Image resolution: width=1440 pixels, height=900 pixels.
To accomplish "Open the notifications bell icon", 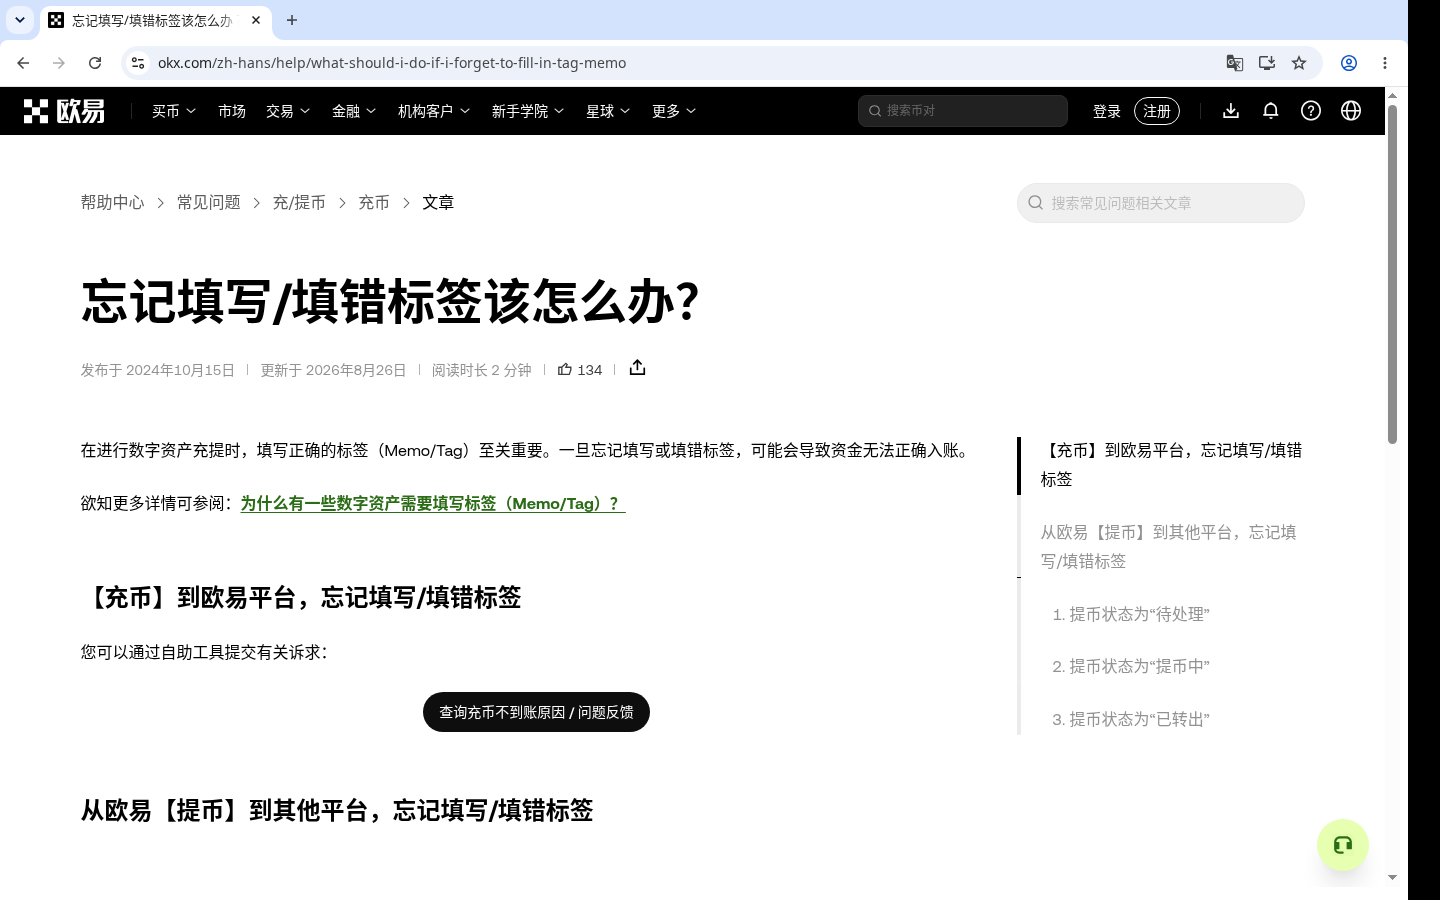I will tap(1271, 111).
